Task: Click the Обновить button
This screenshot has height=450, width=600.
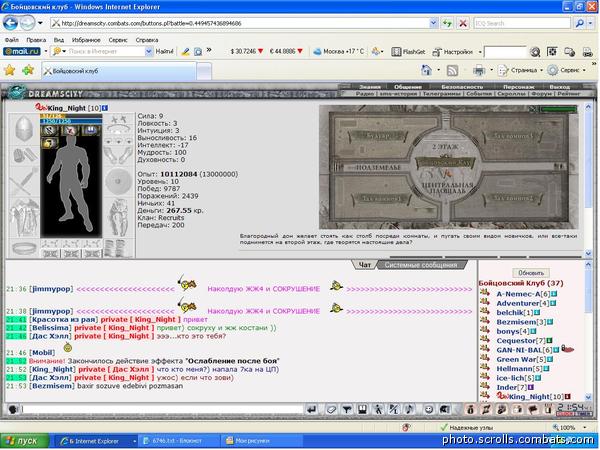Action: coord(531,273)
